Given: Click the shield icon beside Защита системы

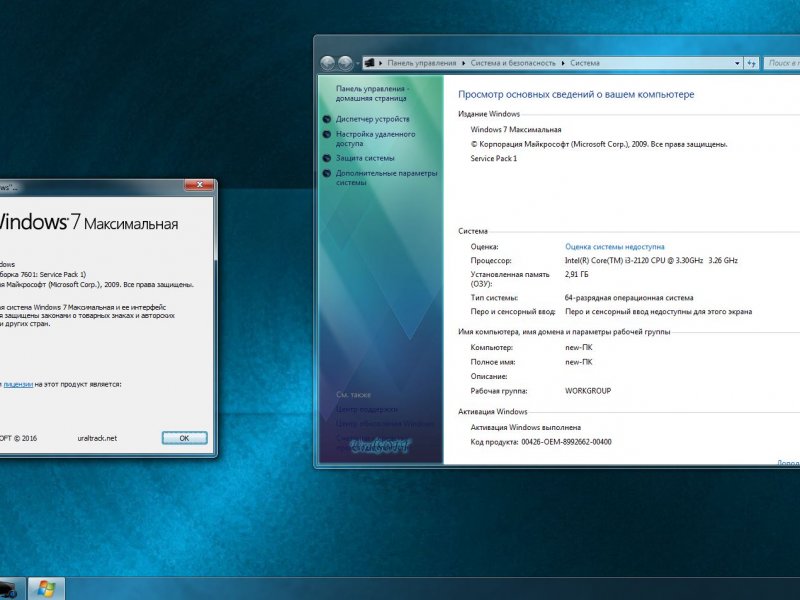Looking at the screenshot, I should point(327,158).
